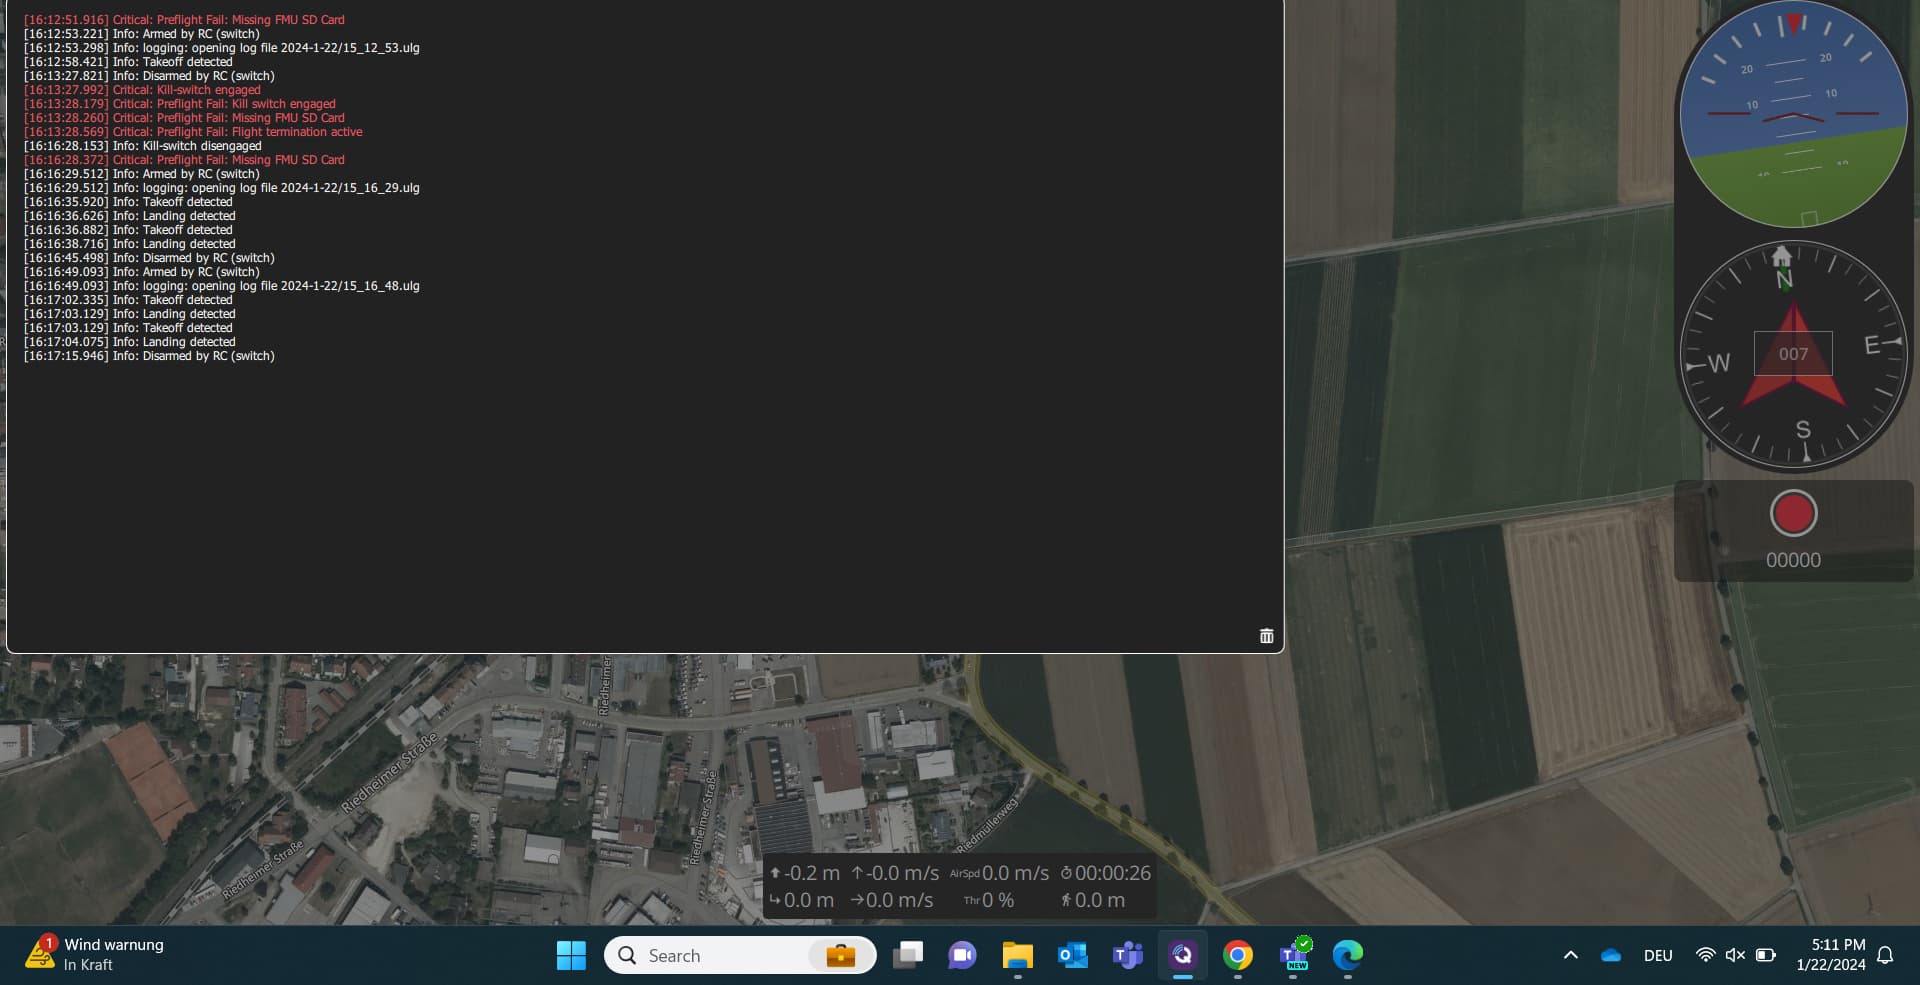Click the Windows Start button

(x=571, y=956)
